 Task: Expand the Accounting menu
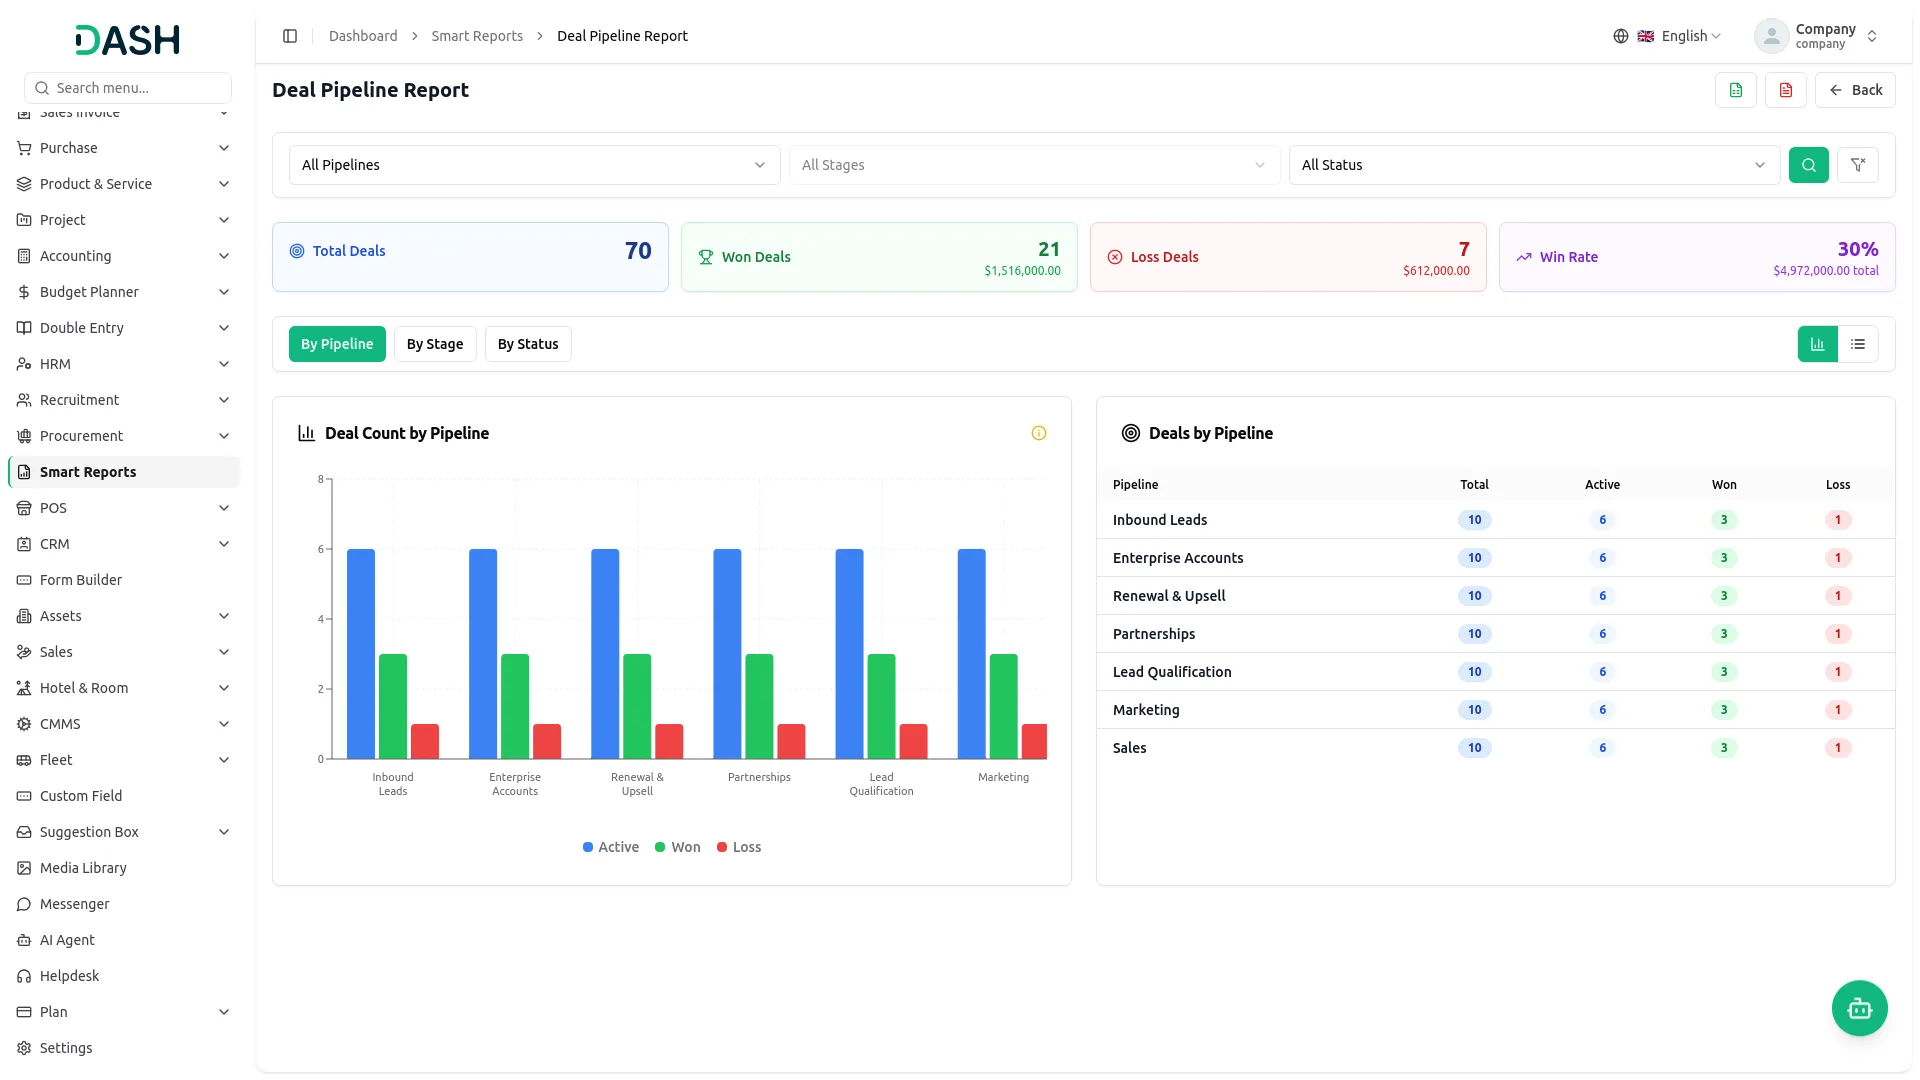point(124,256)
